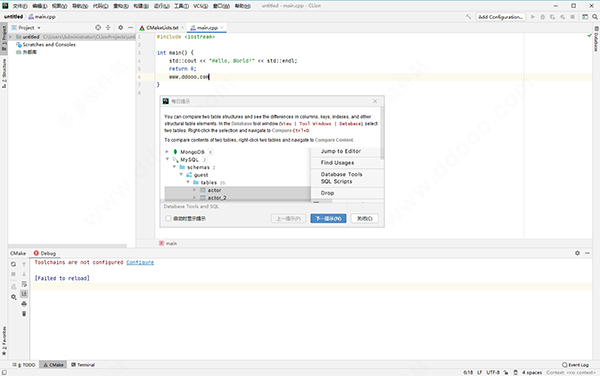The height and width of the screenshot is (376, 600).
Task: Switch to CMakeLists.txt editor tab
Action: click(x=162, y=28)
